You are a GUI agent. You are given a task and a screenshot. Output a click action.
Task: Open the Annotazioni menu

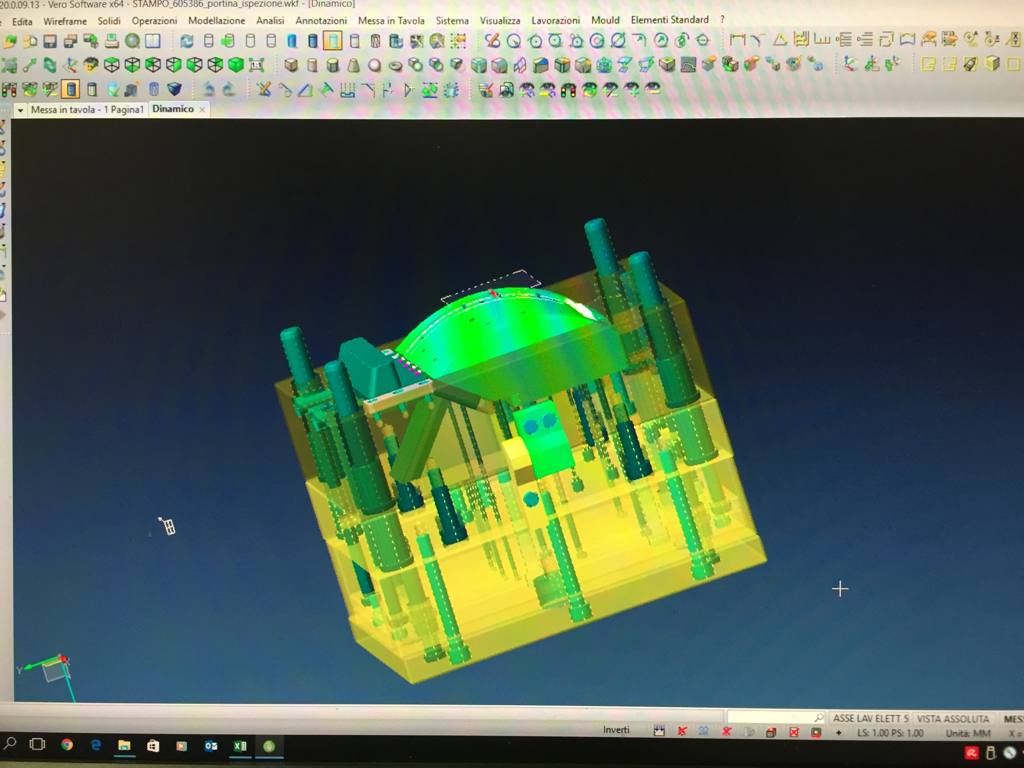(321, 21)
